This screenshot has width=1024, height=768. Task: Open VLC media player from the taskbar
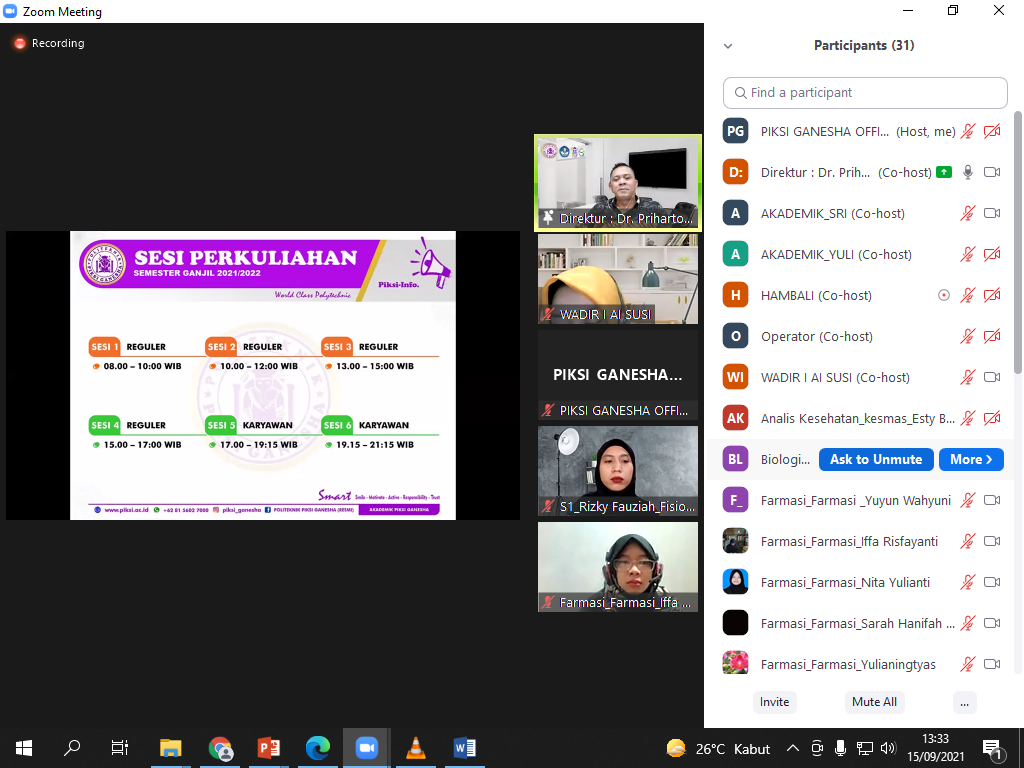pyautogui.click(x=415, y=748)
